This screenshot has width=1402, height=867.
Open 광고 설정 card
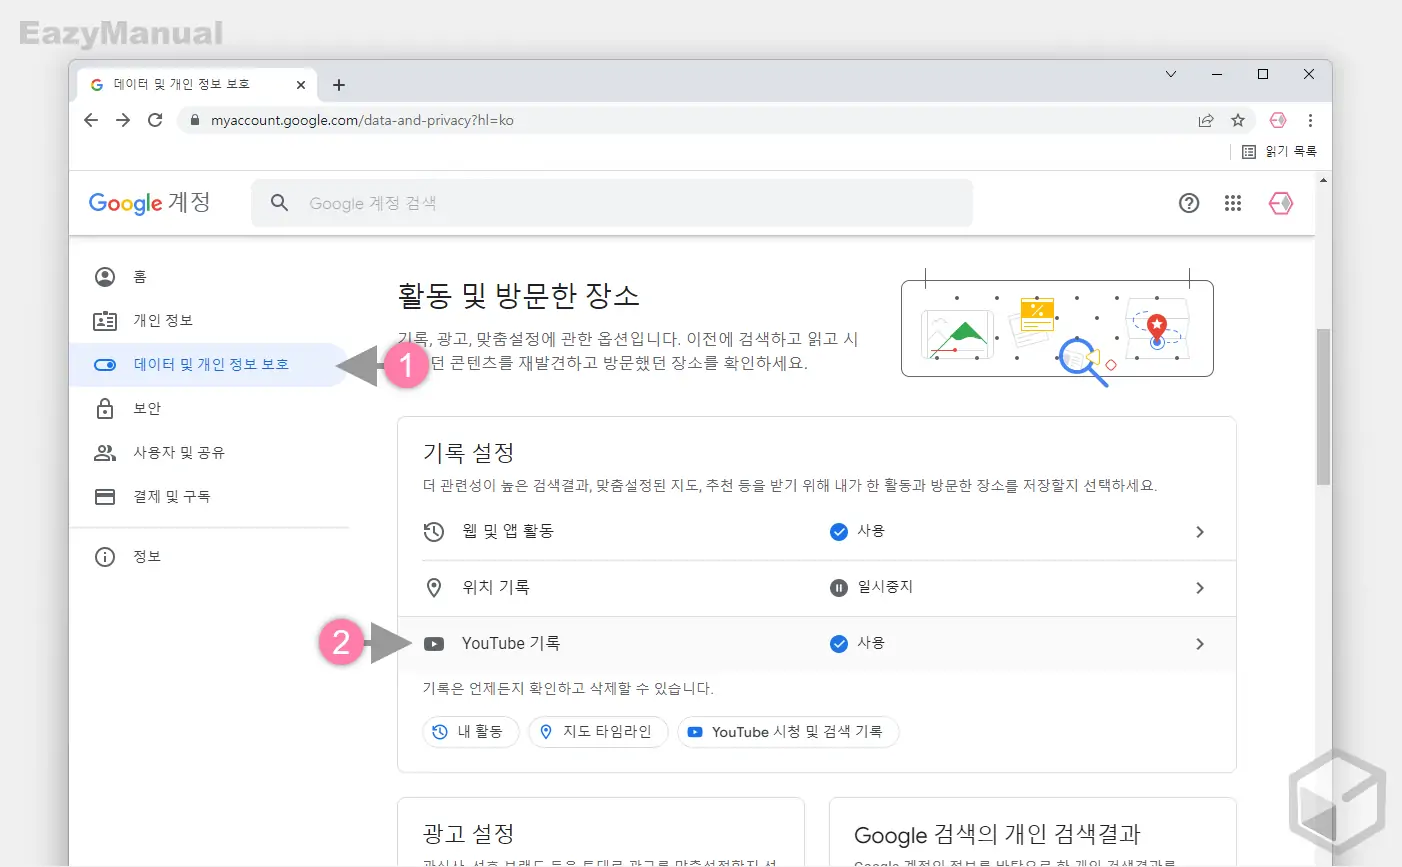click(600, 832)
